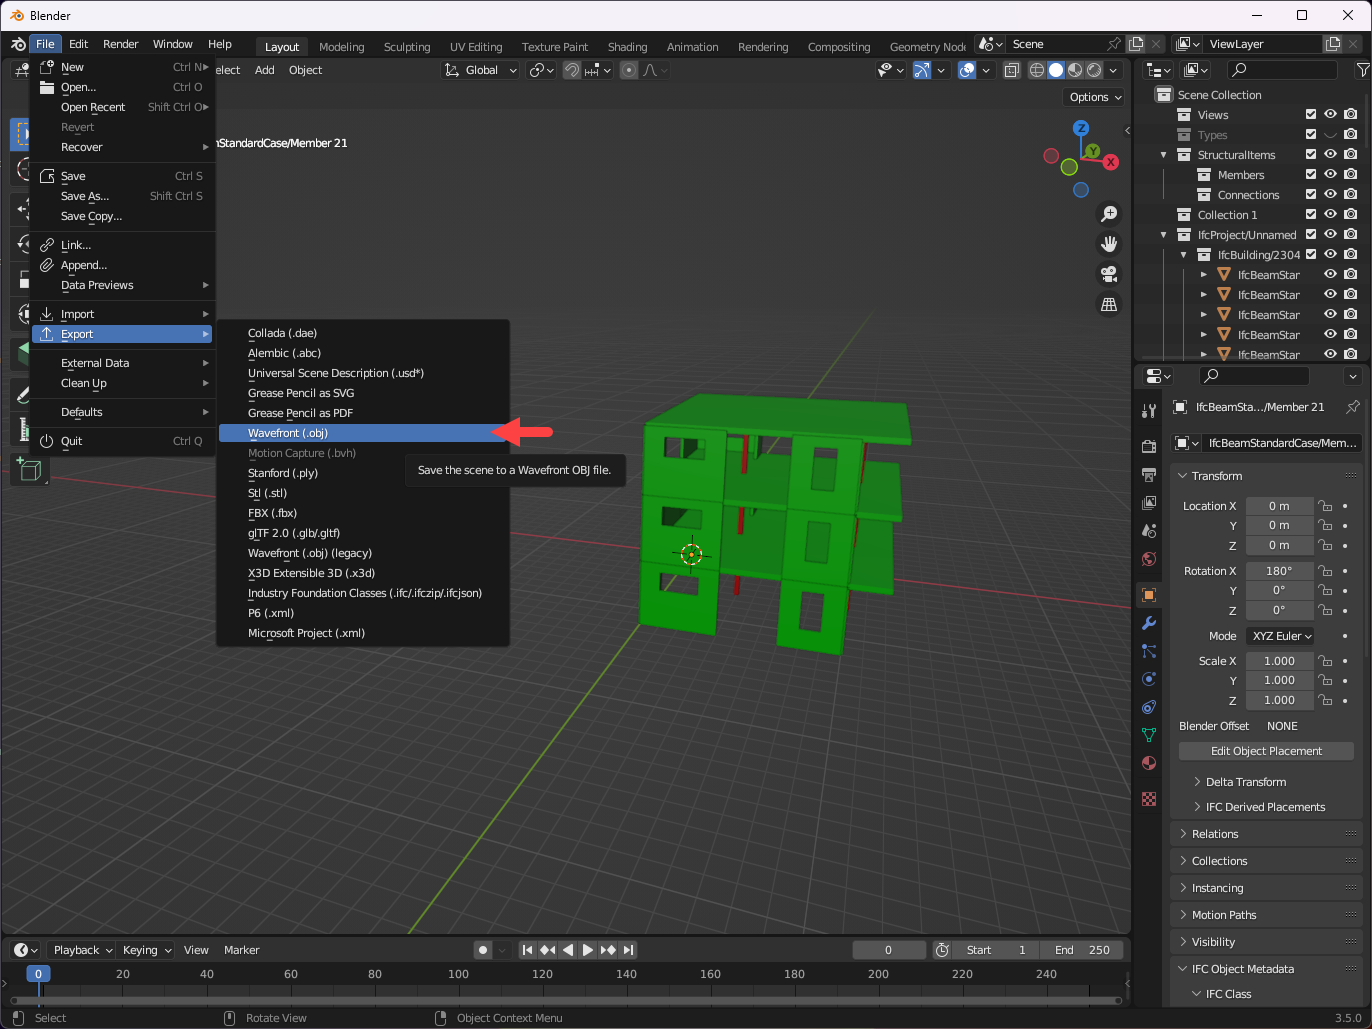Open the Physics properties tab icon
Viewport: 1372px width, 1029px height.
(1149, 679)
